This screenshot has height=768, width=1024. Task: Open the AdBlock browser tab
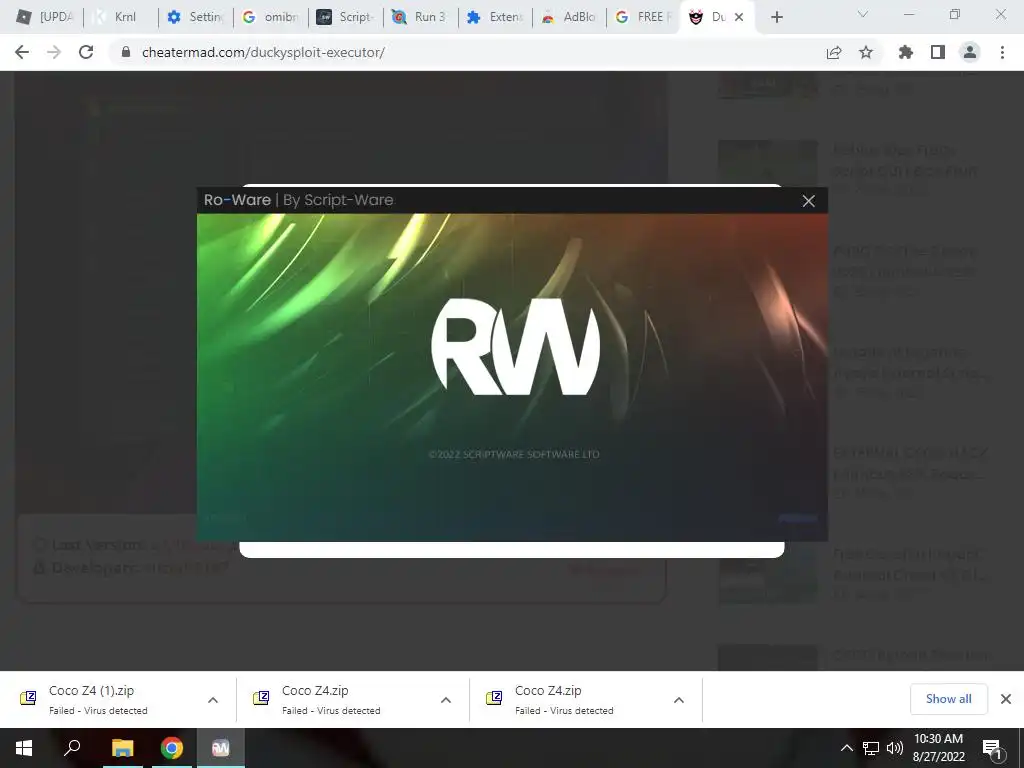pyautogui.click(x=569, y=17)
